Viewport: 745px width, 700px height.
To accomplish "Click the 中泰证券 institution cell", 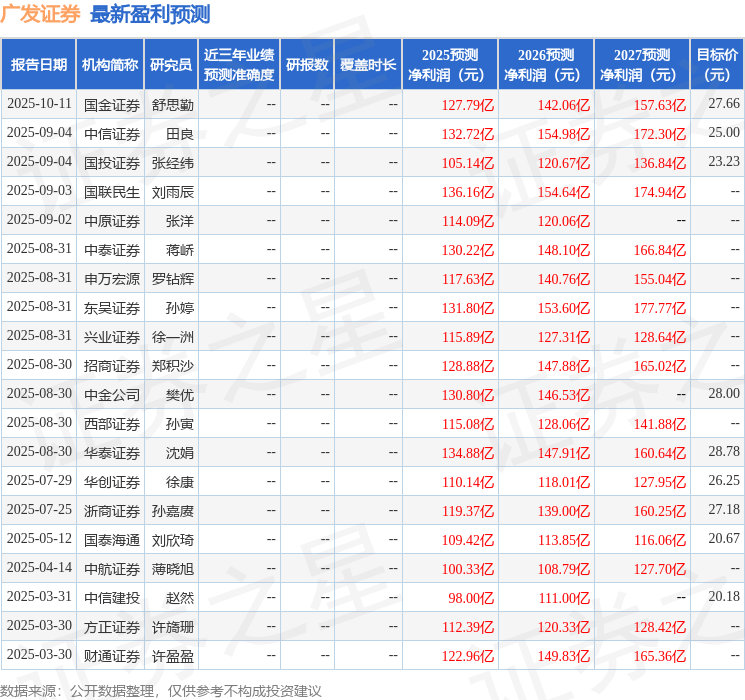I will tap(112, 250).
